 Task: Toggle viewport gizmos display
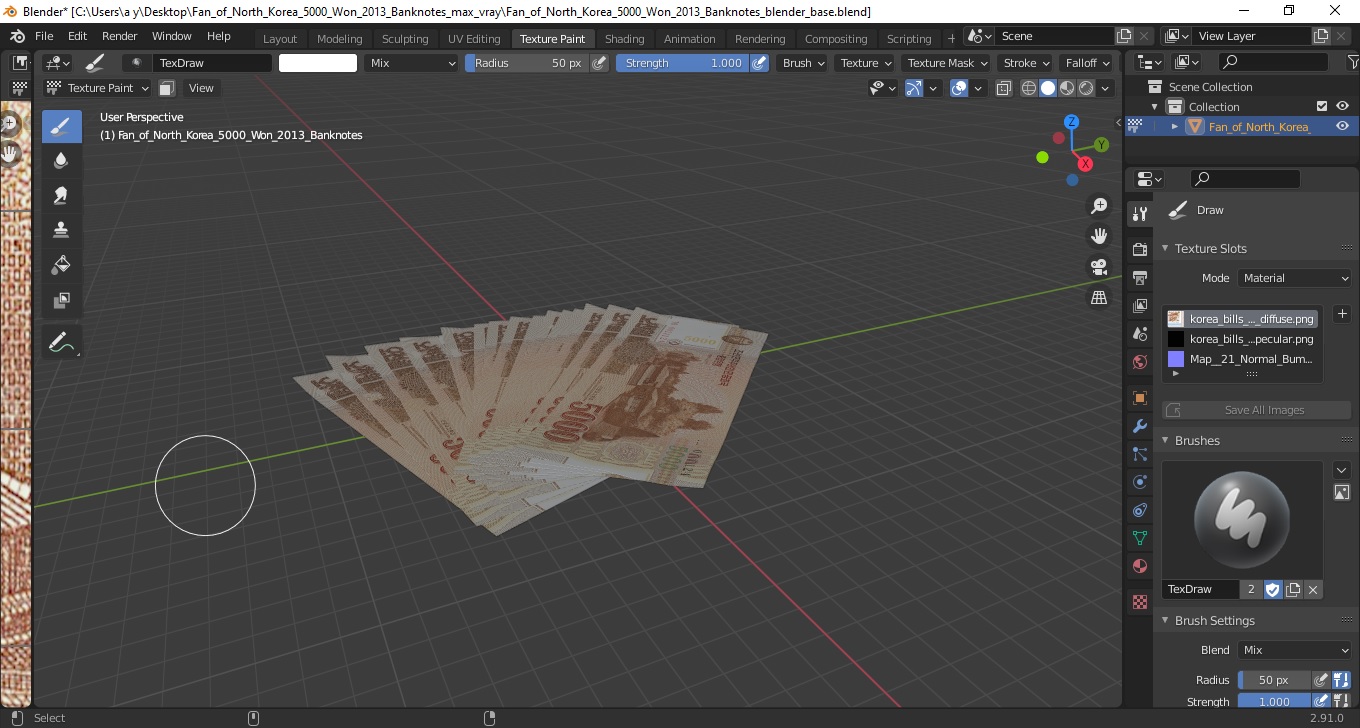pos(914,88)
